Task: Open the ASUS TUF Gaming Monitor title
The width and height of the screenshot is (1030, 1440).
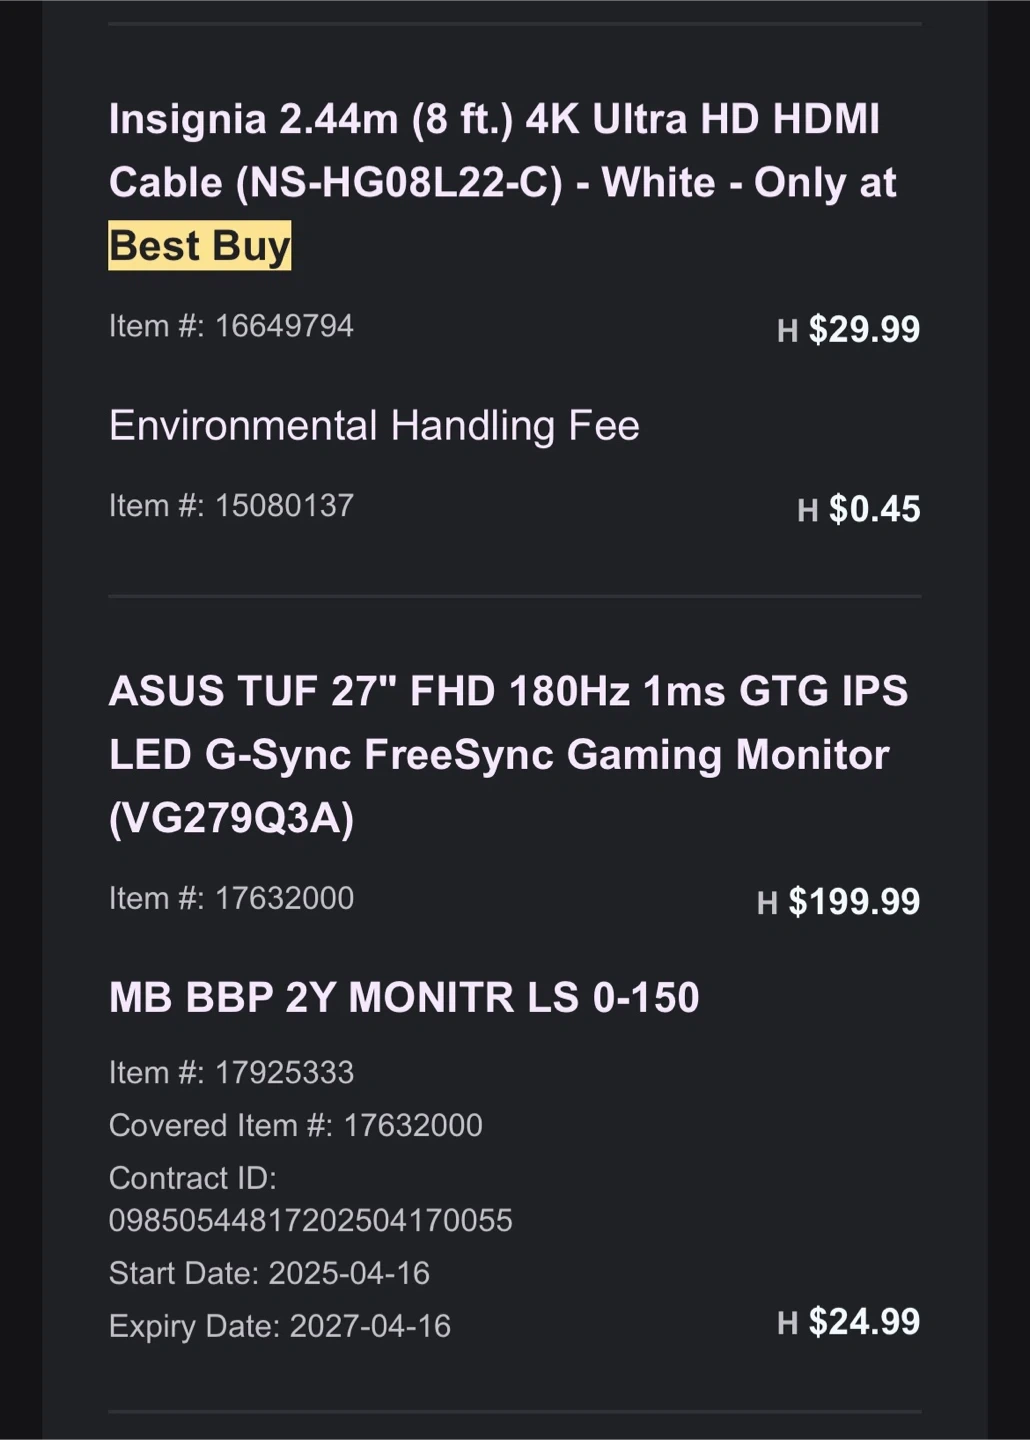Action: click(x=508, y=754)
